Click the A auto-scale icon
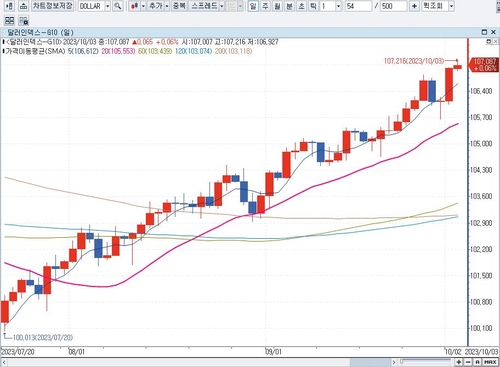Screen dimensions: 500x367 click(477, 362)
